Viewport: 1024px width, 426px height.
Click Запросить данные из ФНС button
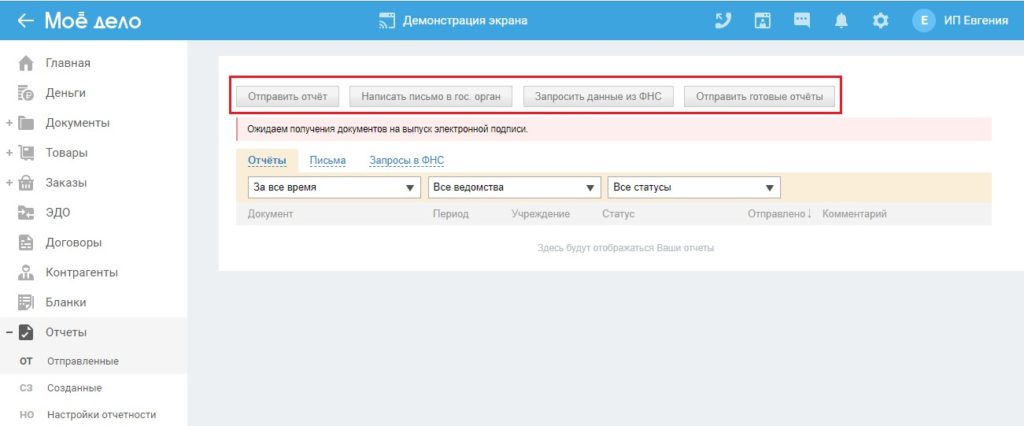(x=599, y=96)
